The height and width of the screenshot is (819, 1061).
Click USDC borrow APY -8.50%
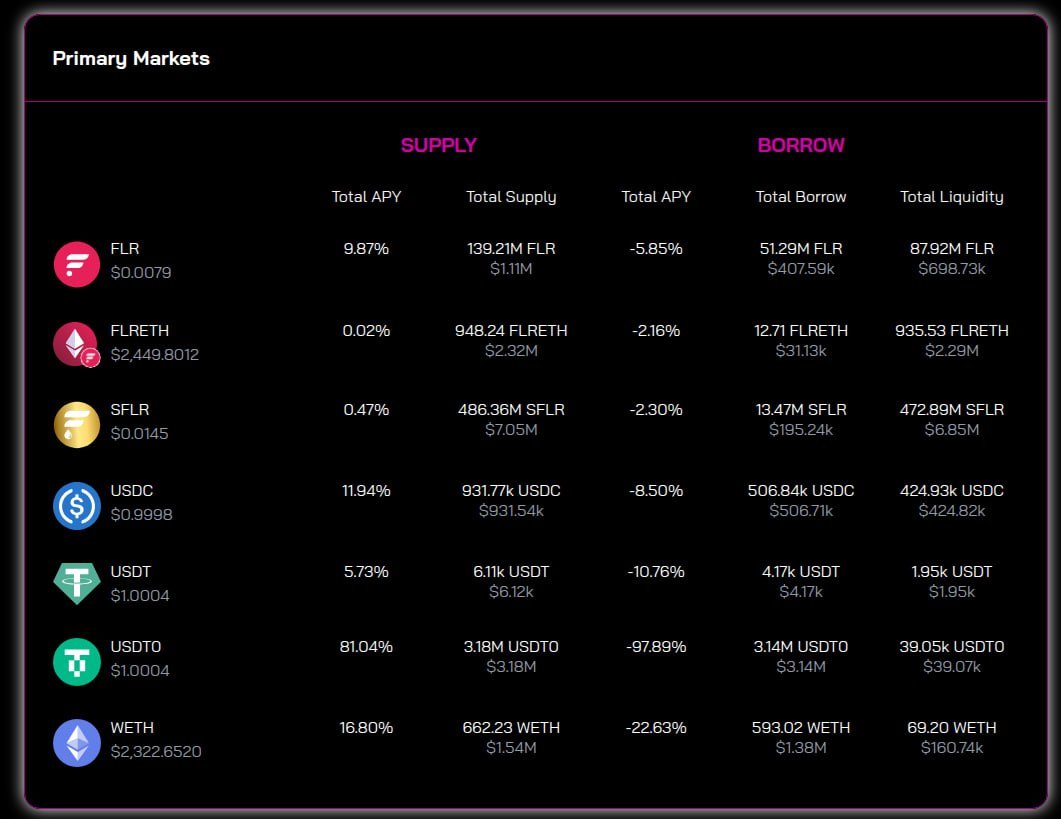(656, 490)
